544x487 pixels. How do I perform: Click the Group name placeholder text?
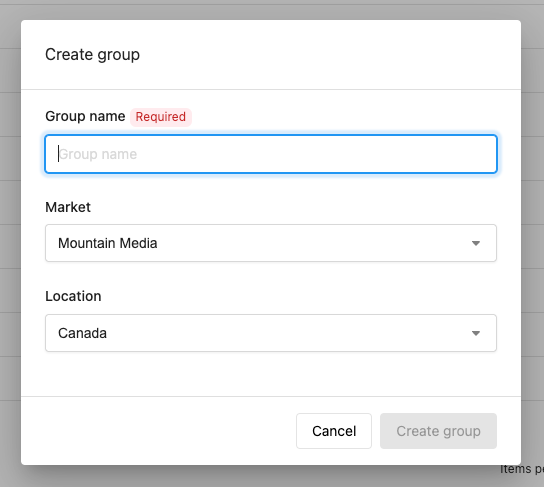pyautogui.click(x=98, y=154)
